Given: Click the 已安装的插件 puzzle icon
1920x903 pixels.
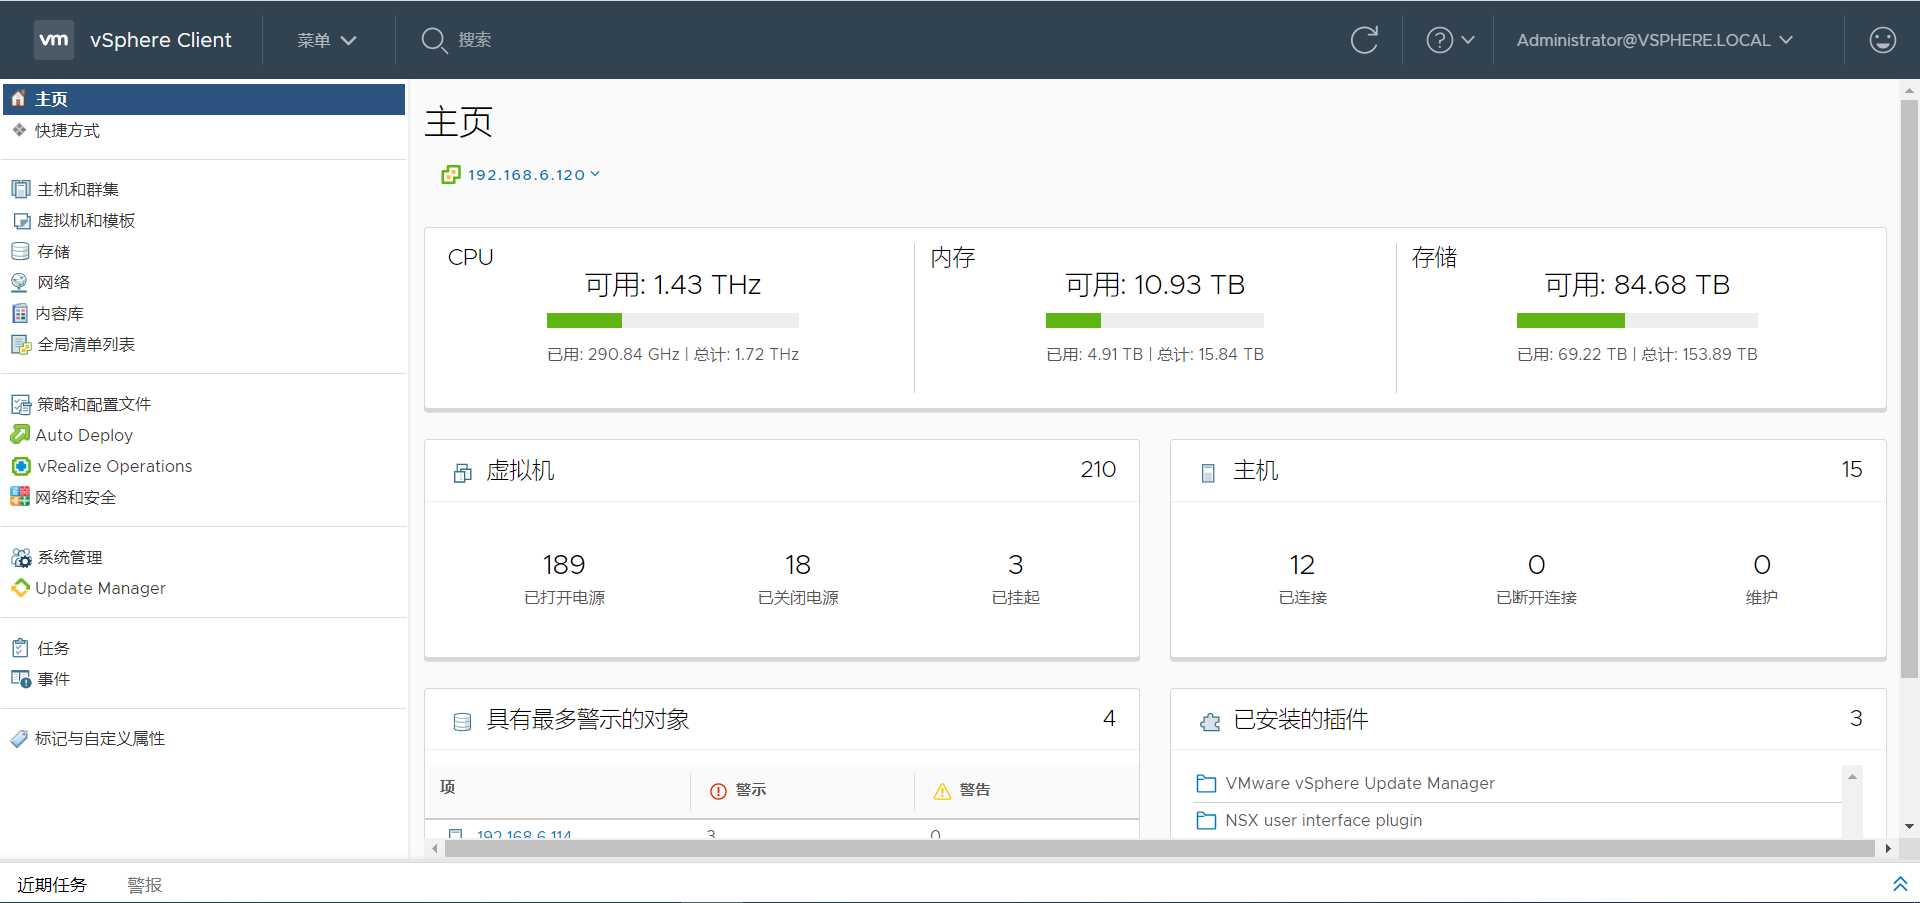Looking at the screenshot, I should point(1210,721).
